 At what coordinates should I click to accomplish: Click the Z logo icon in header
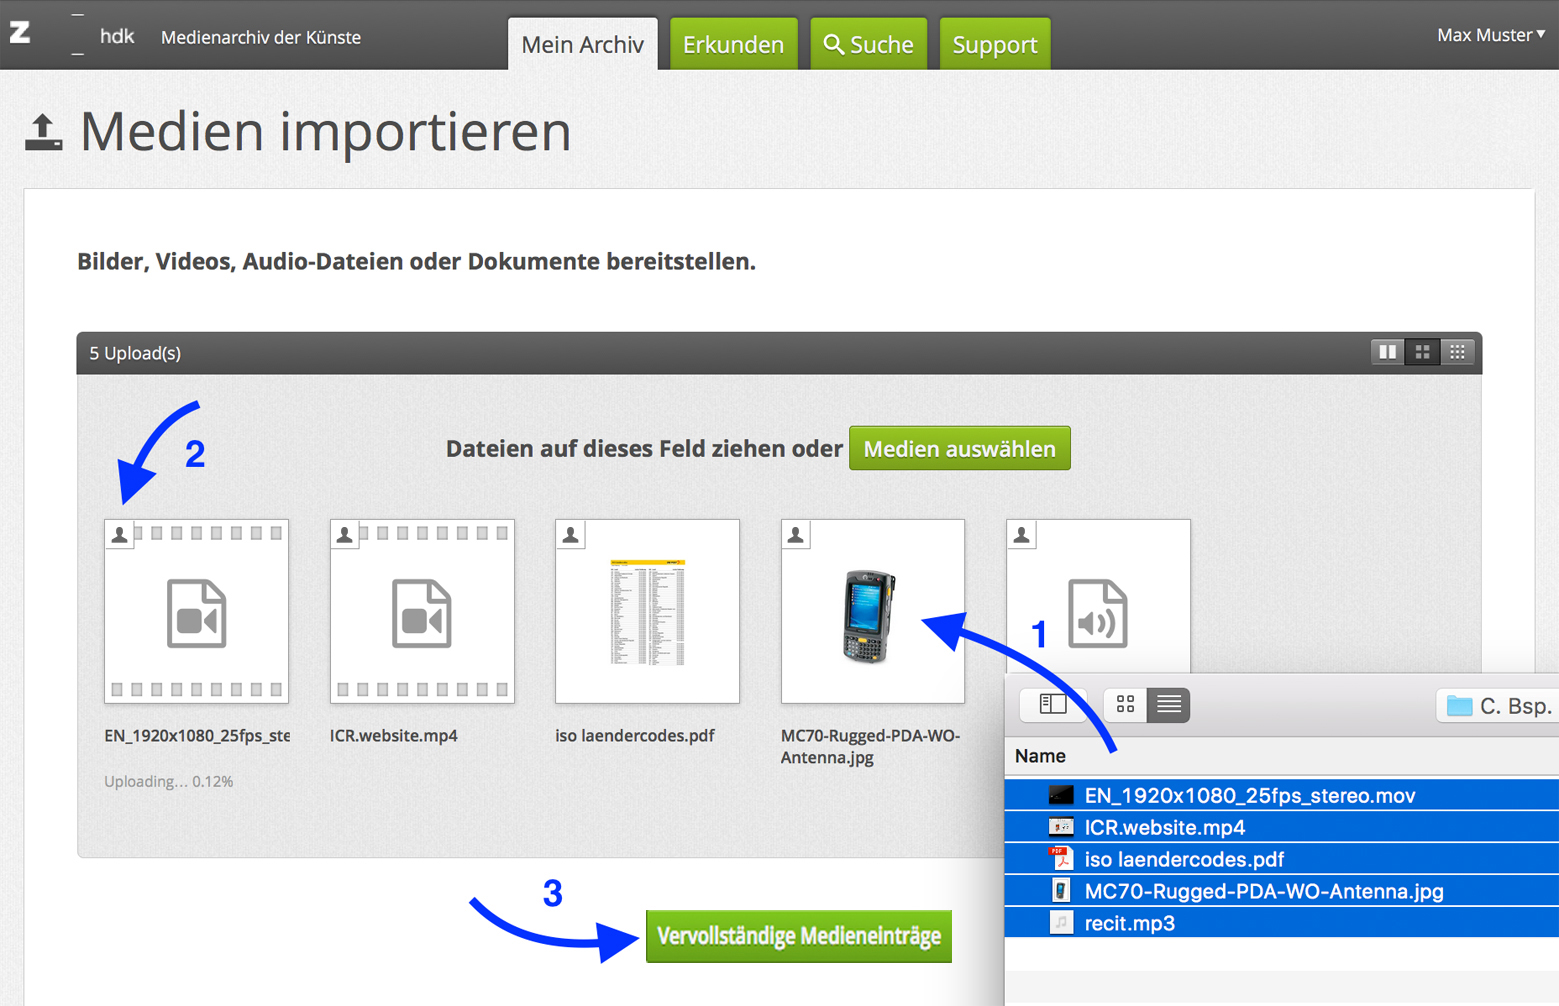(x=20, y=33)
